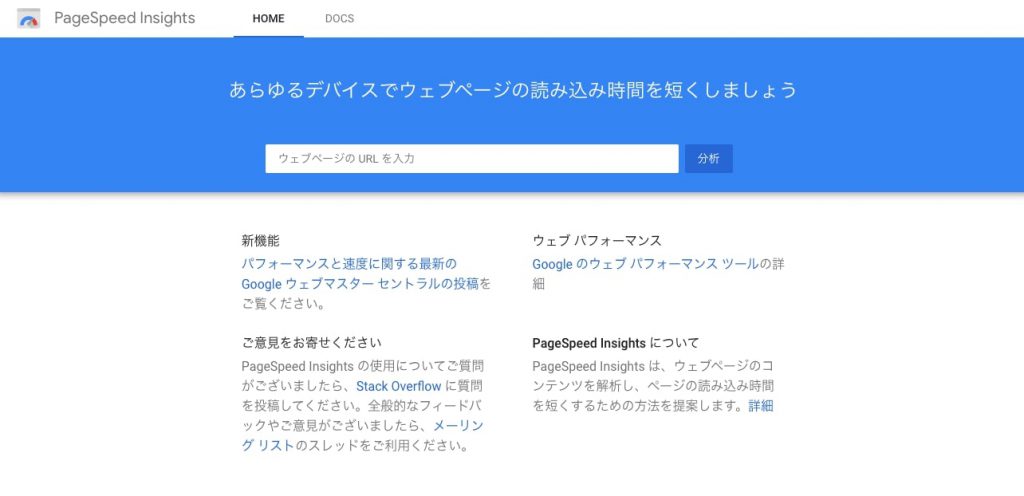This screenshot has height=496, width=1024.
Task: Follow the Stack Overflow link
Action: point(398,386)
